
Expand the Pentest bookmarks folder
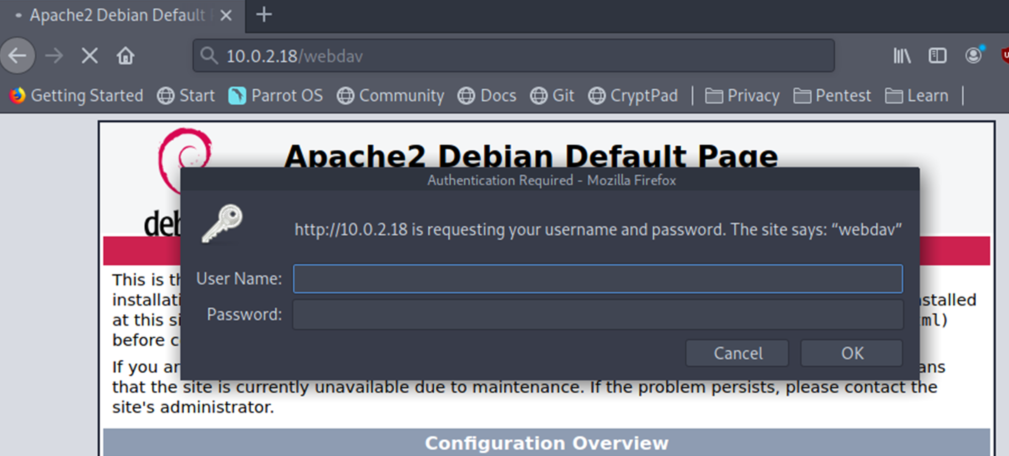(x=832, y=96)
